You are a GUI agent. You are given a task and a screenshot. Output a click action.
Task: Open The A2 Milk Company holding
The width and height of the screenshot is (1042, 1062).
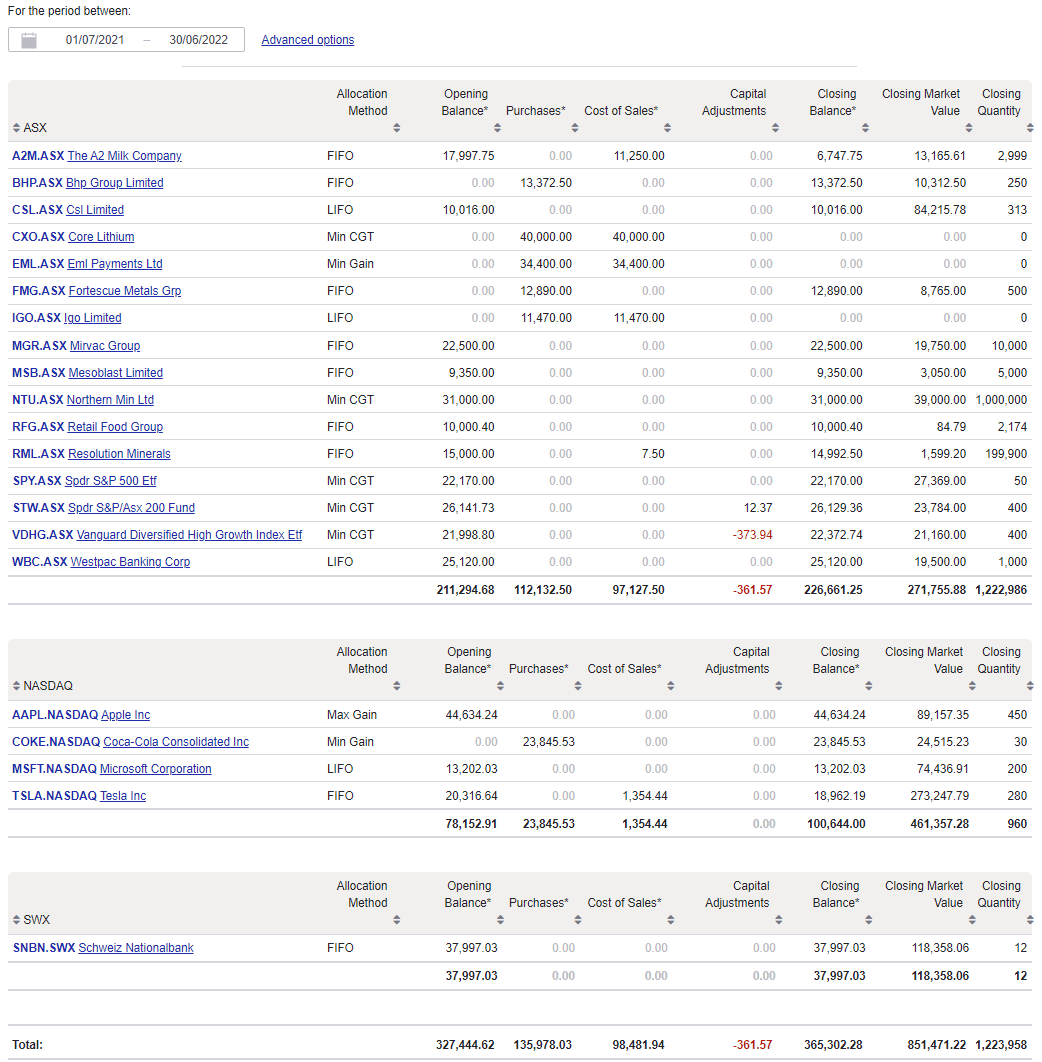(x=125, y=156)
